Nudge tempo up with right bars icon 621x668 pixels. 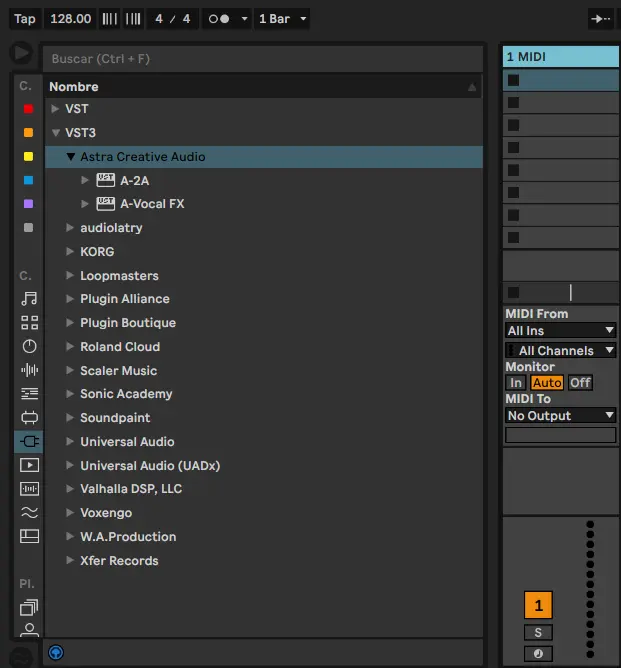(133, 19)
